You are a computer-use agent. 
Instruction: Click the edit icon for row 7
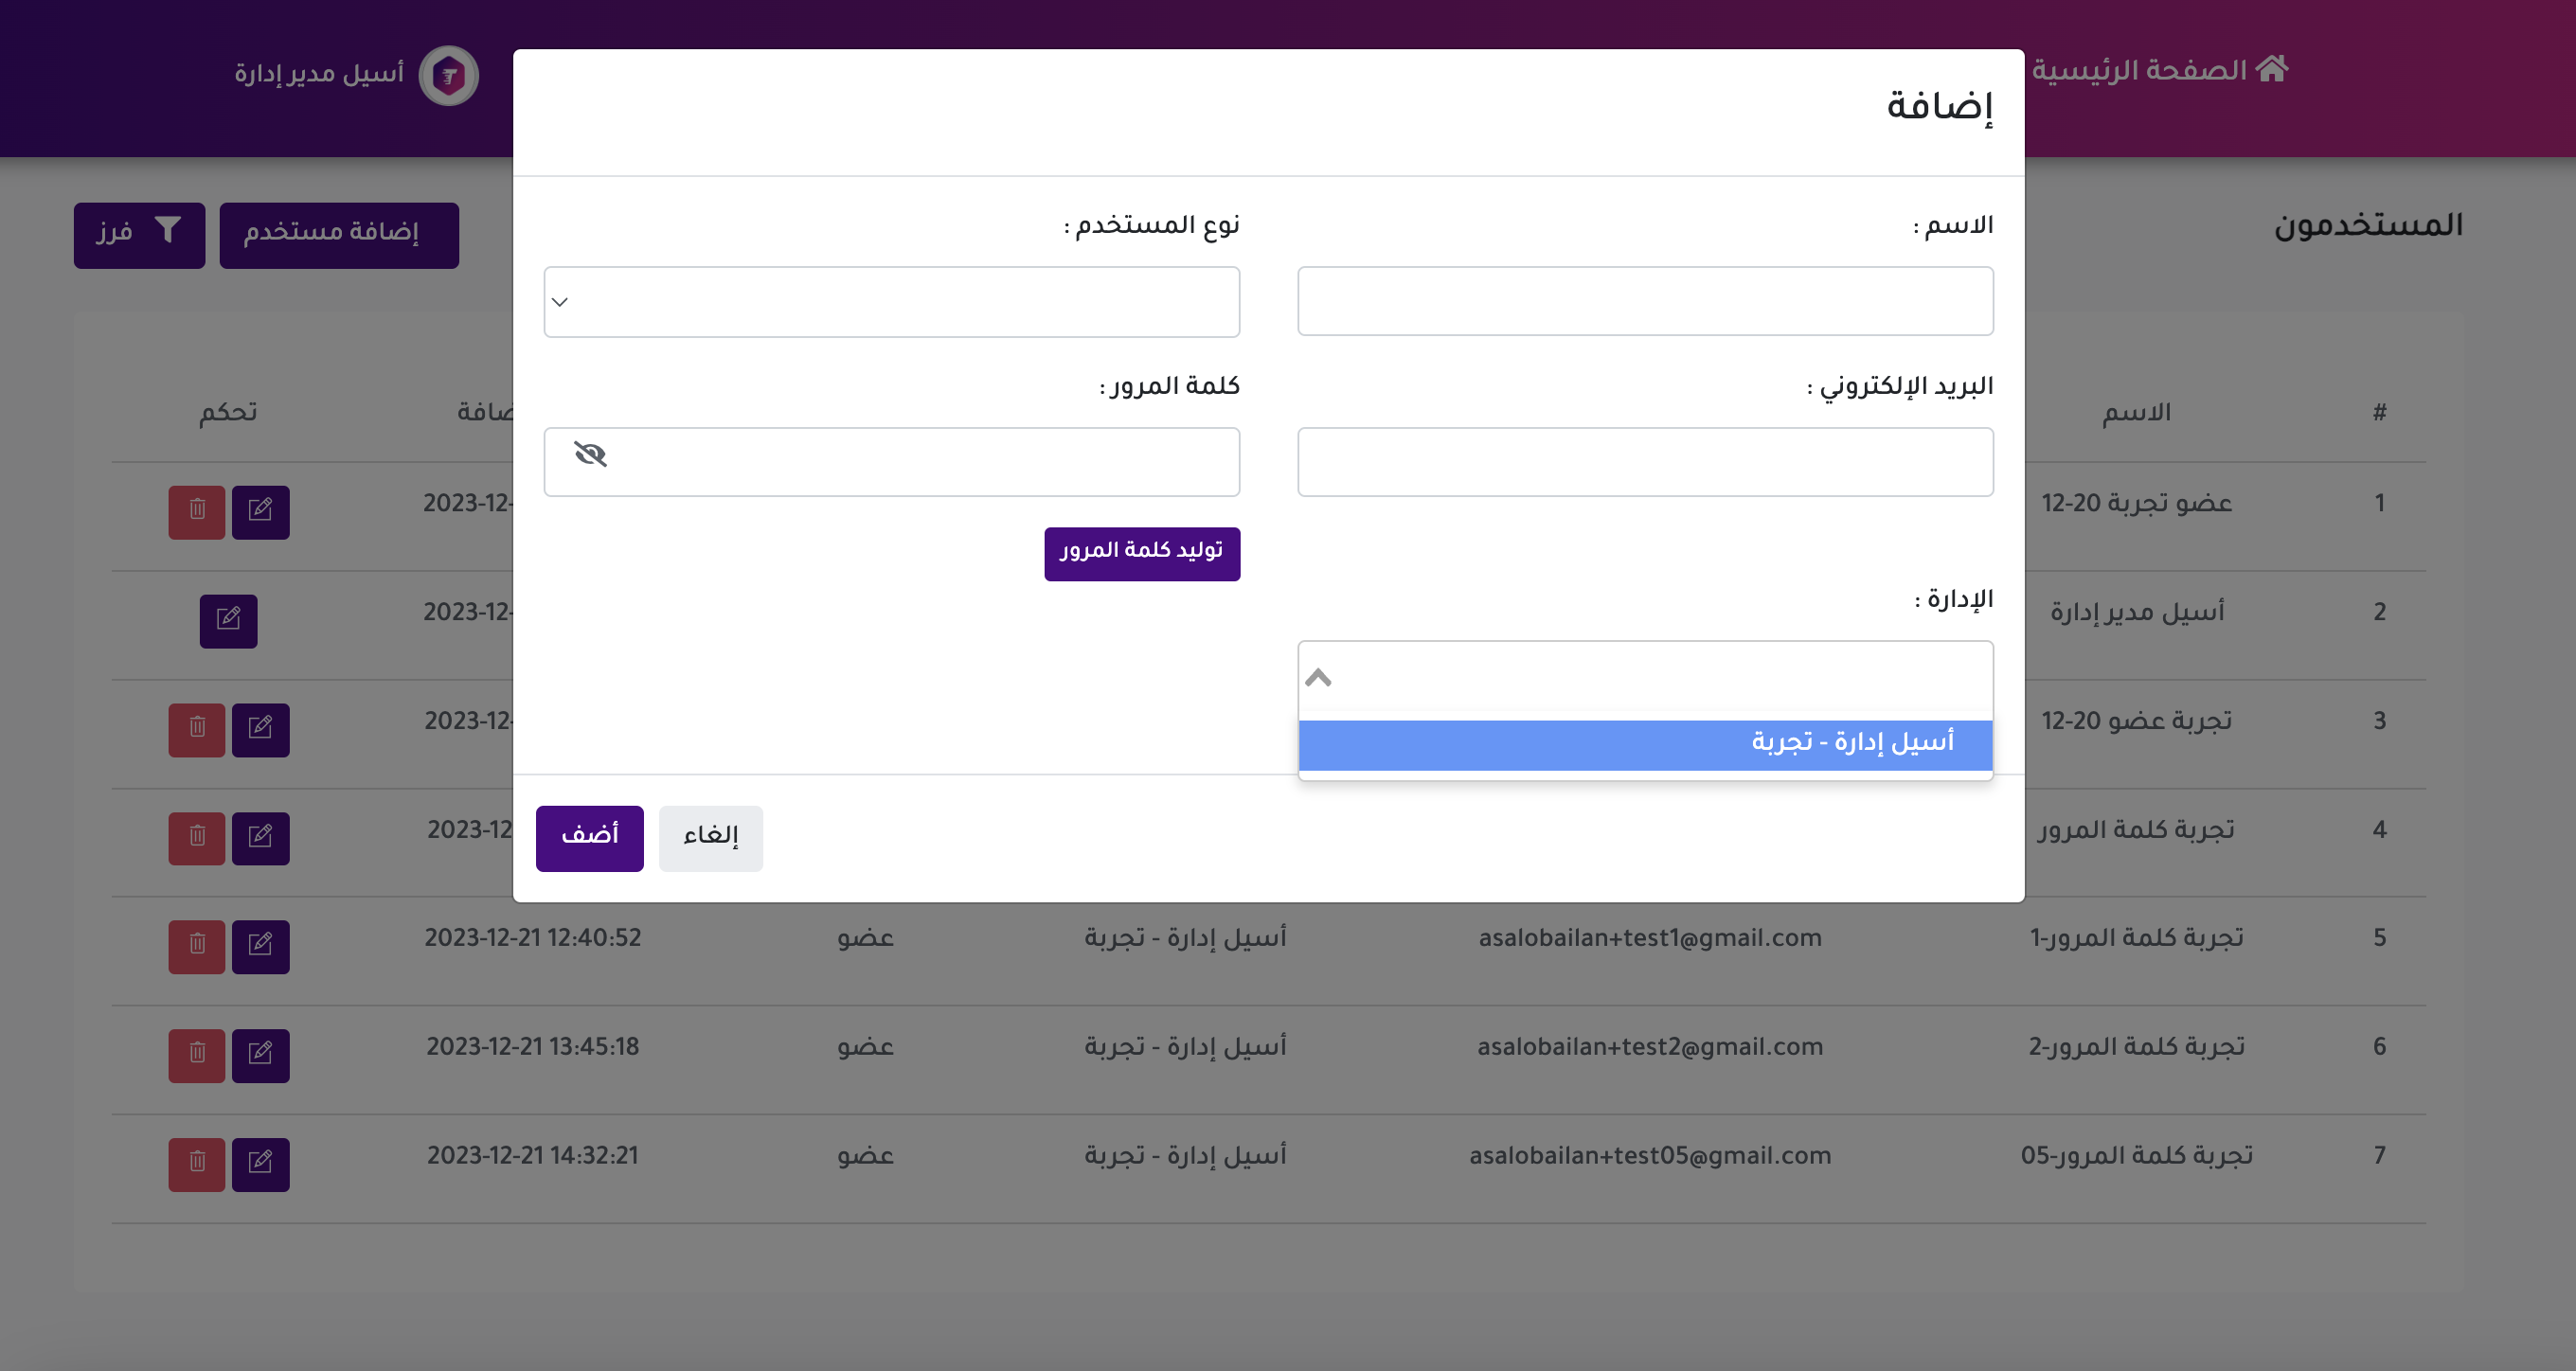pyautogui.click(x=260, y=1163)
